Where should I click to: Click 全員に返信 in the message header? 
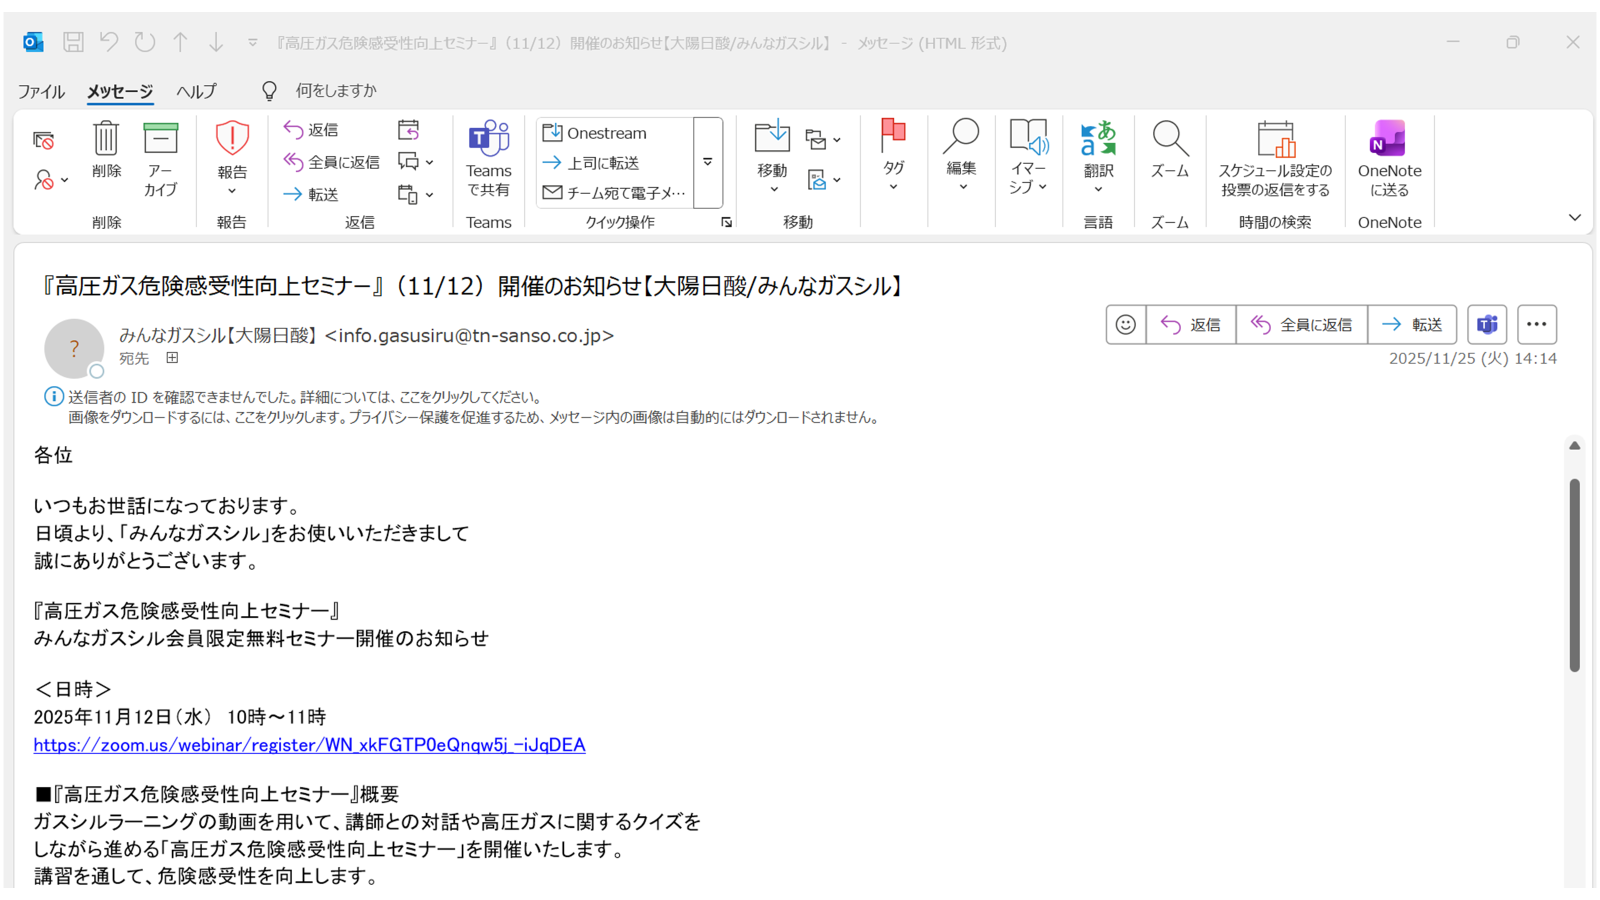coord(1301,324)
